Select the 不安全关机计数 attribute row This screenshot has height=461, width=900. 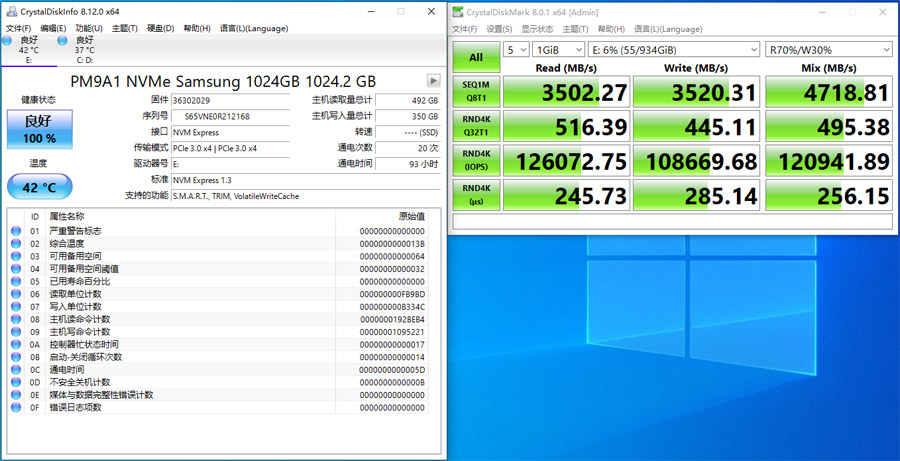pyautogui.click(x=218, y=382)
